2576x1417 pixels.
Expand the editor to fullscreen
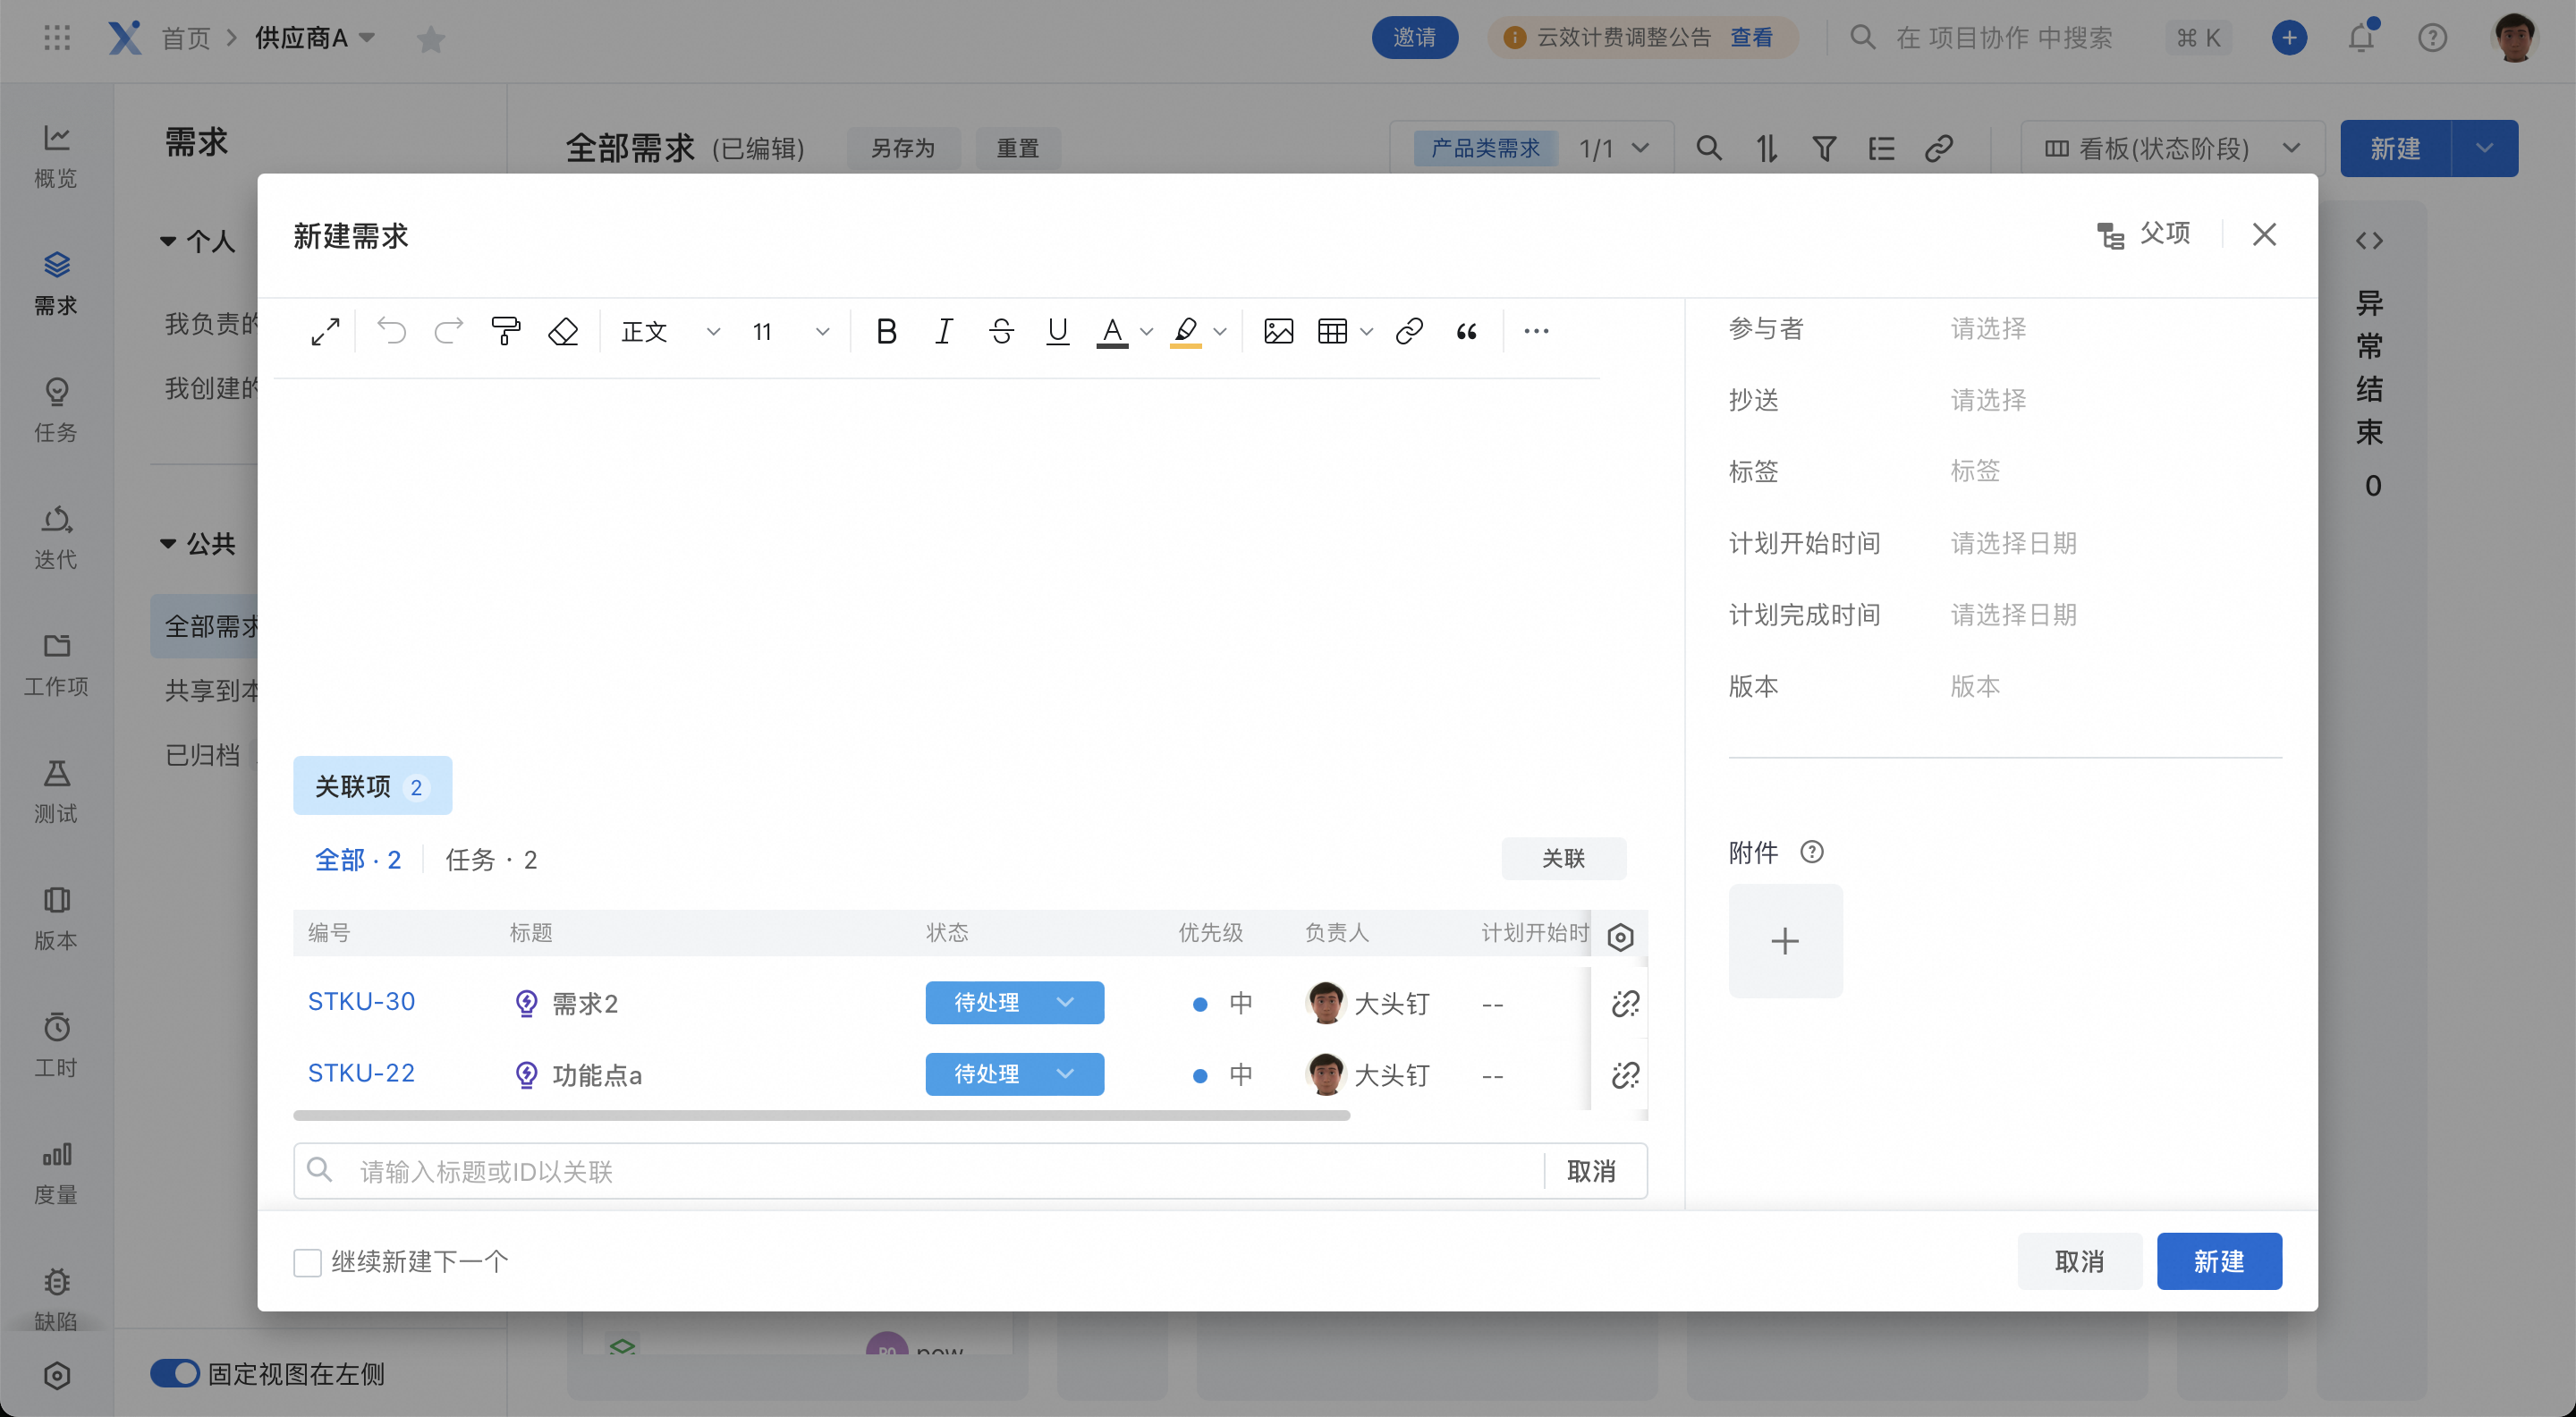325,331
